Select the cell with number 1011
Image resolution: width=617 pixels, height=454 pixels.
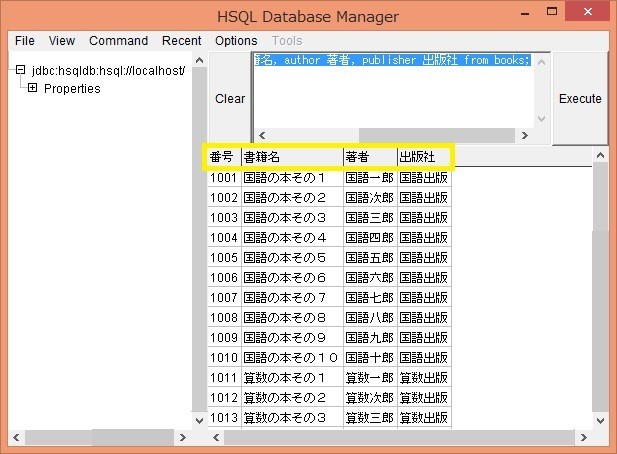click(x=224, y=378)
